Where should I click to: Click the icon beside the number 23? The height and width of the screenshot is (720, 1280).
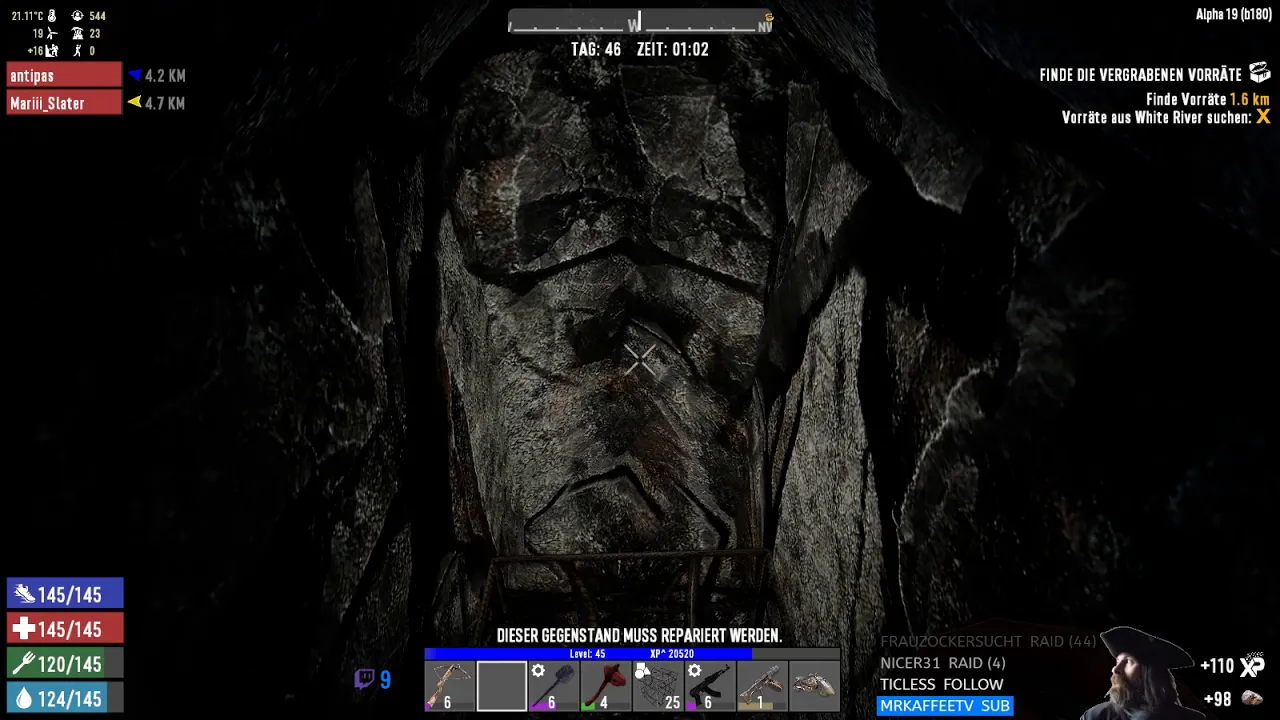[x=77, y=33]
